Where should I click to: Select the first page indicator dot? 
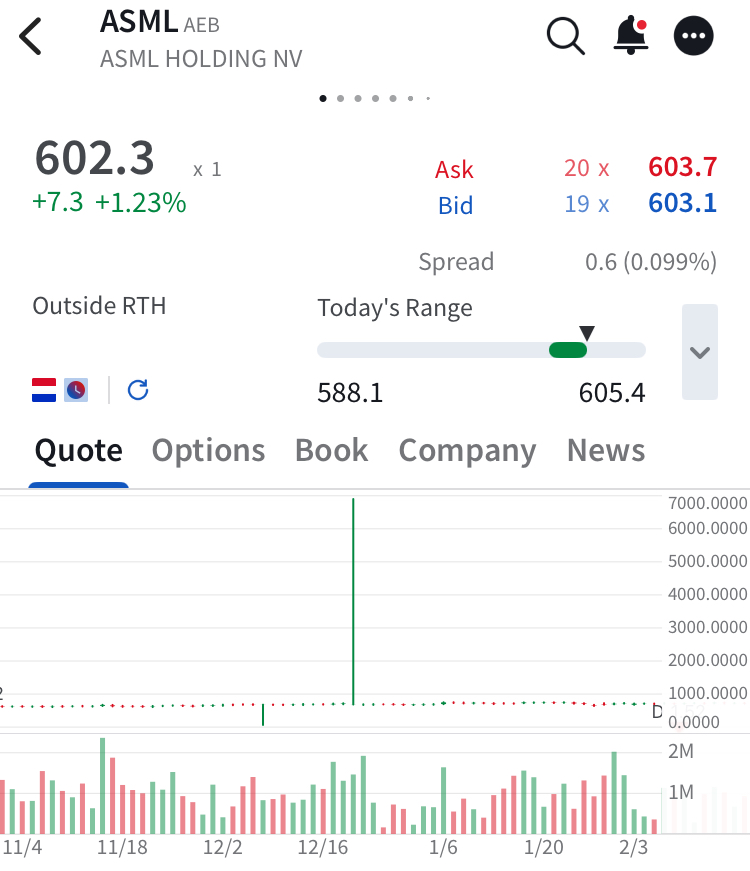click(323, 98)
